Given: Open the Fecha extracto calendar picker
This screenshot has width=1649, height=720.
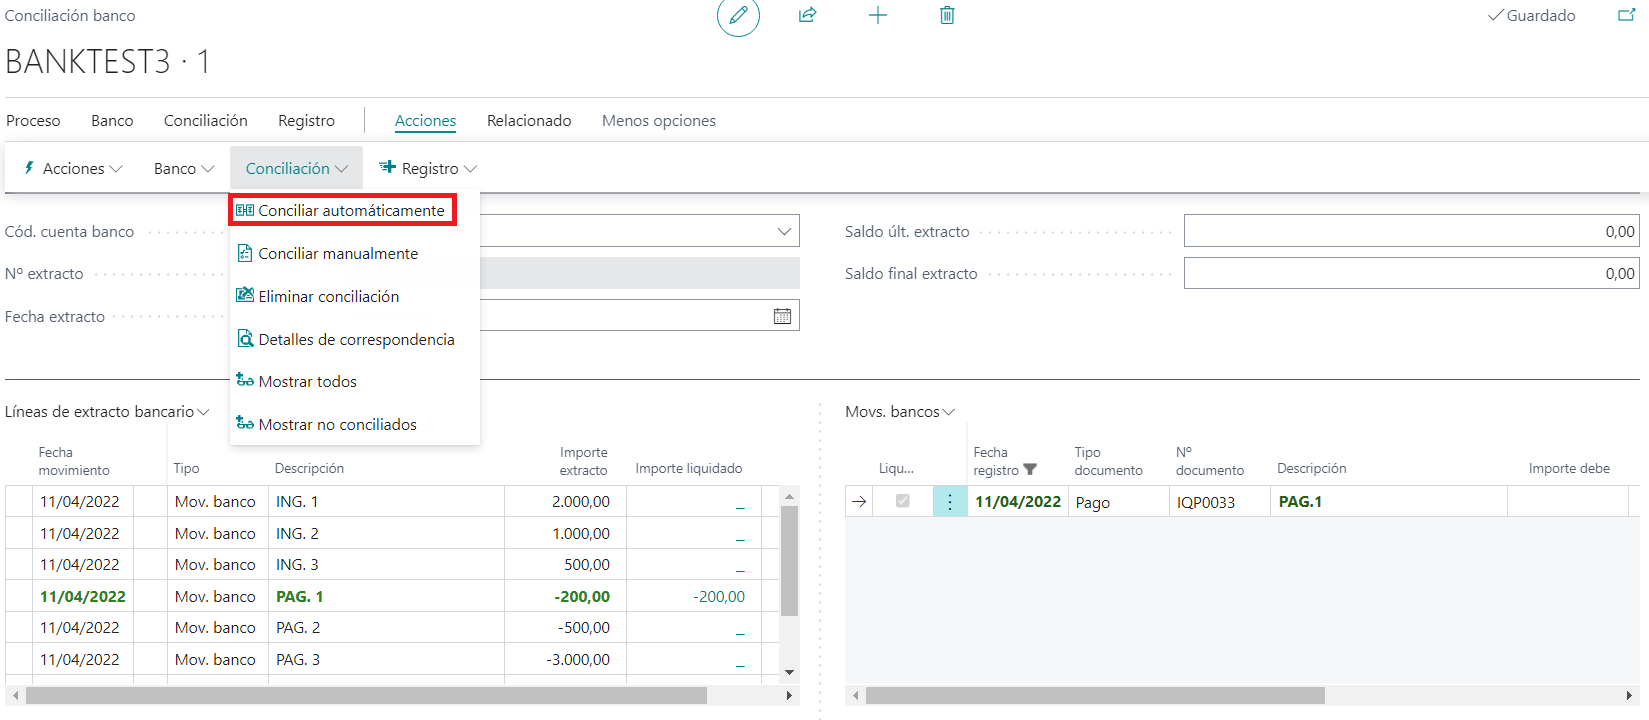Looking at the screenshot, I should [782, 316].
